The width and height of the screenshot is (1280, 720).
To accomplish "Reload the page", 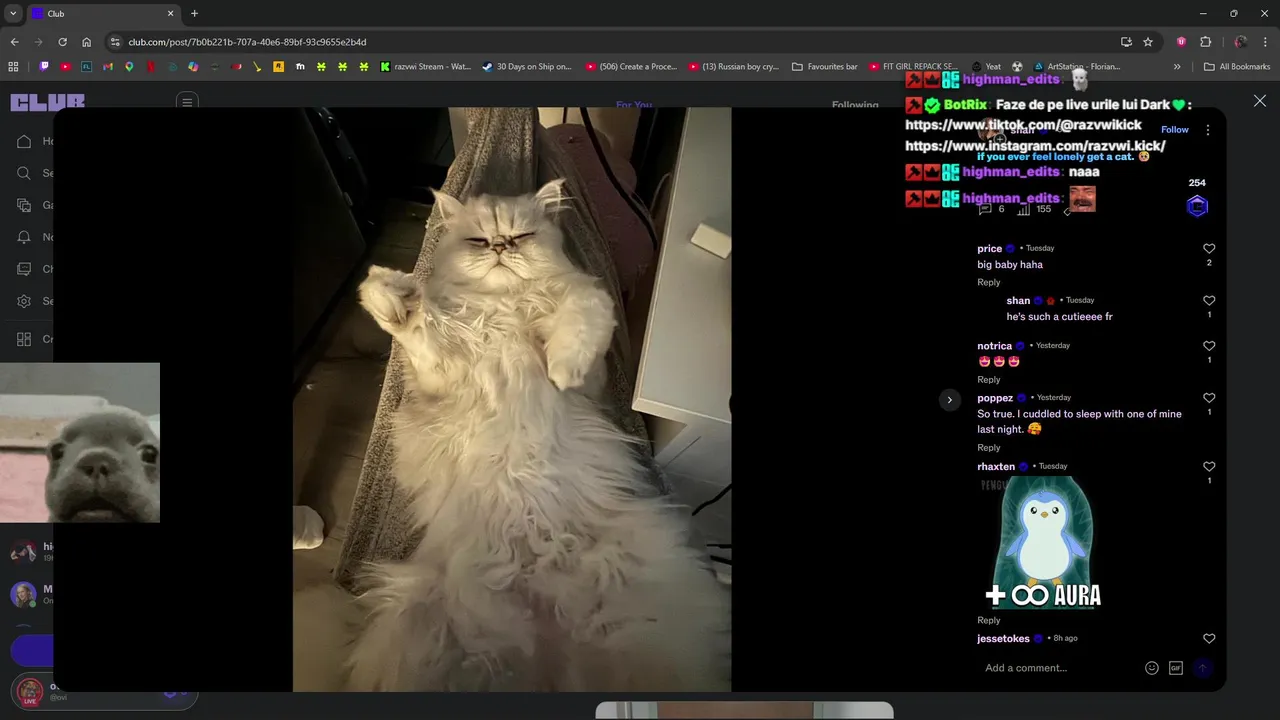I will tap(62, 42).
